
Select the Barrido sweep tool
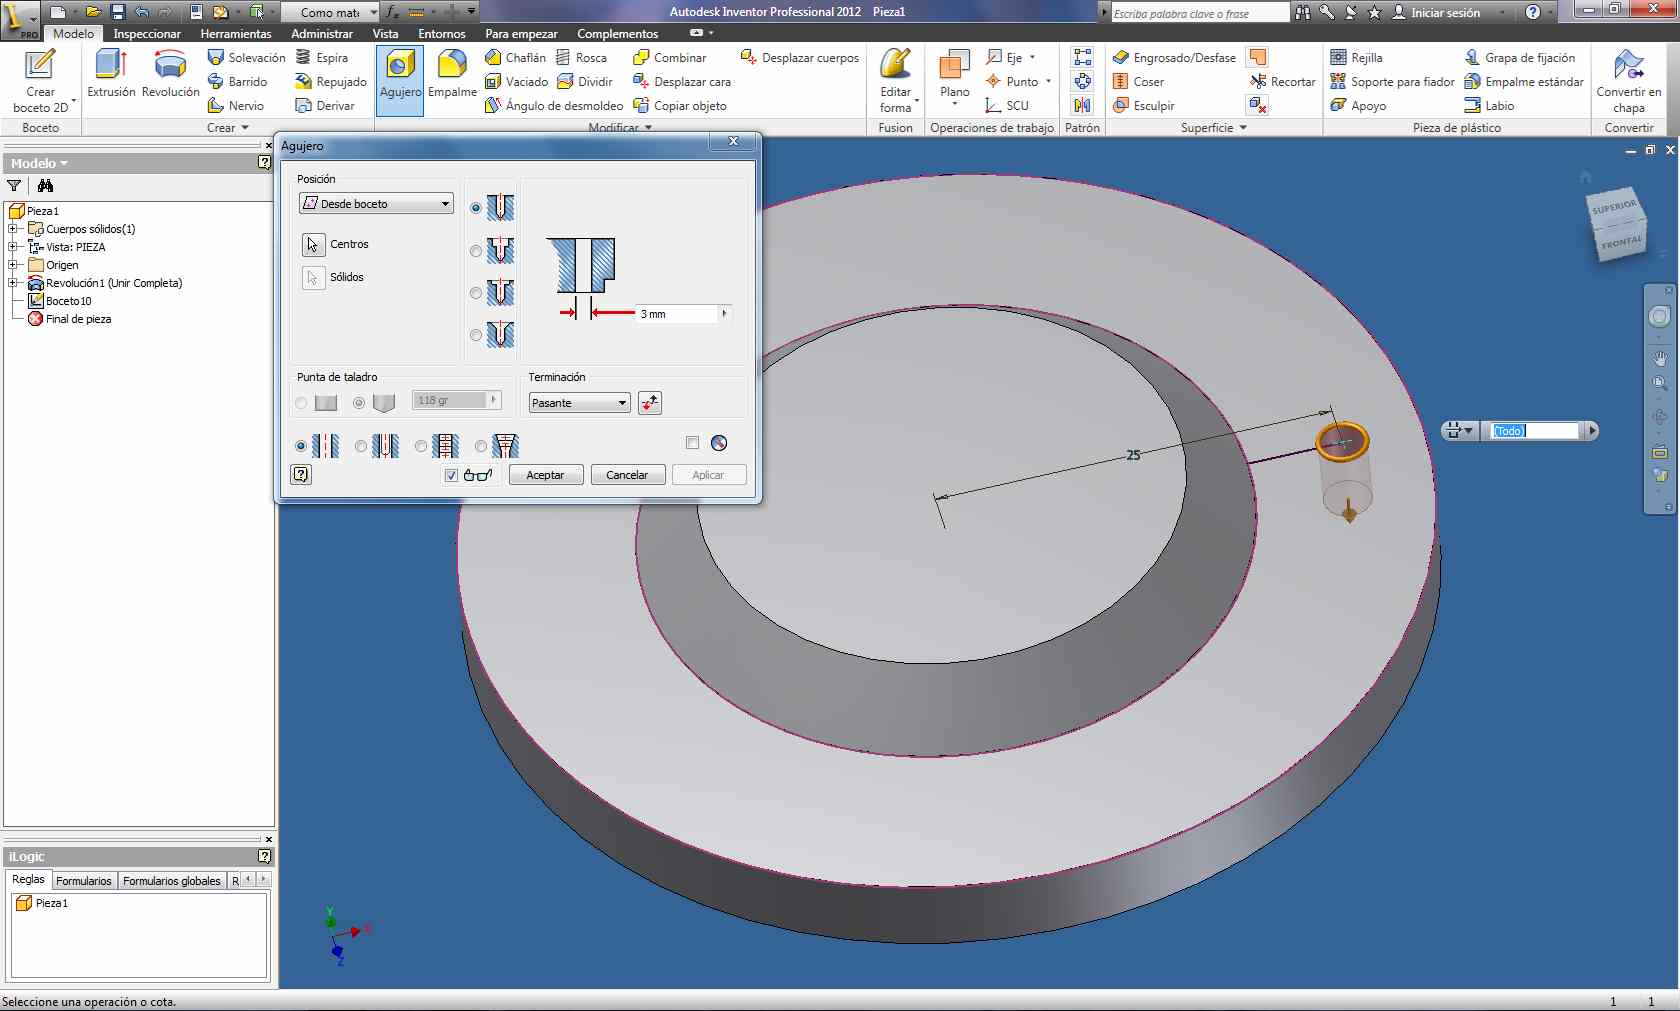pos(237,82)
